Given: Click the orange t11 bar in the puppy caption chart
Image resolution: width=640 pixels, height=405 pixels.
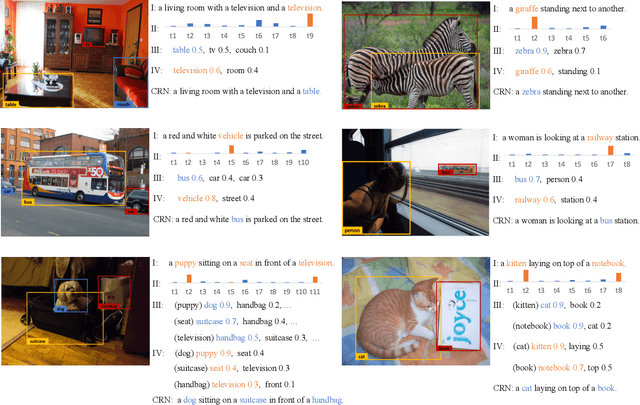Looking at the screenshot, I should (x=315, y=279).
